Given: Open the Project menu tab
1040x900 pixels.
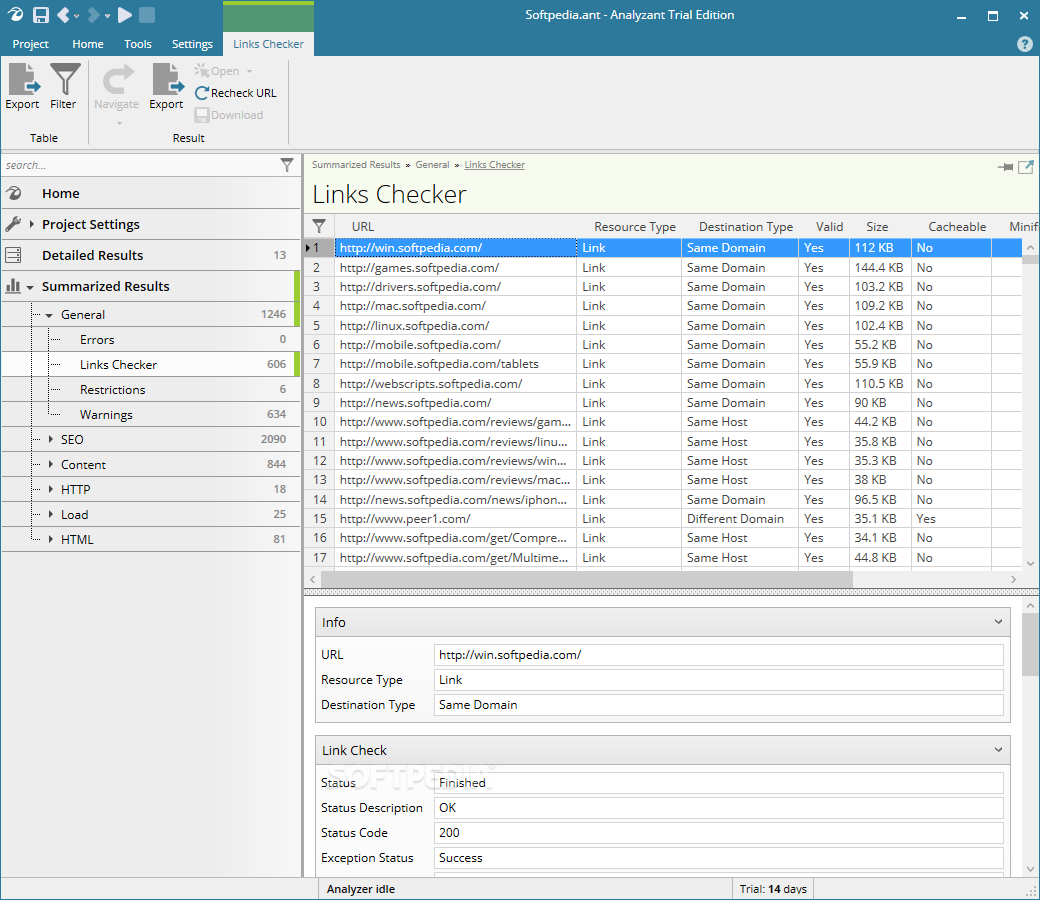Looking at the screenshot, I should (31, 44).
